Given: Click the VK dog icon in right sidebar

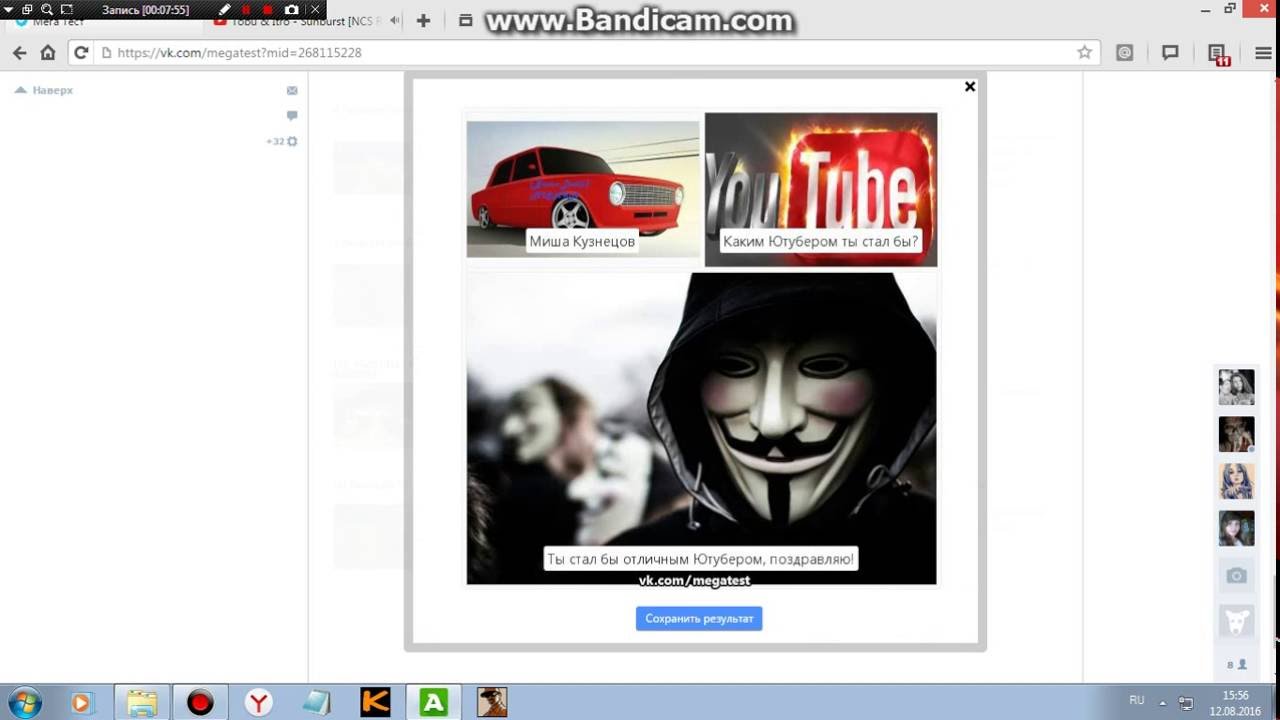Looking at the screenshot, I should tap(1237, 622).
